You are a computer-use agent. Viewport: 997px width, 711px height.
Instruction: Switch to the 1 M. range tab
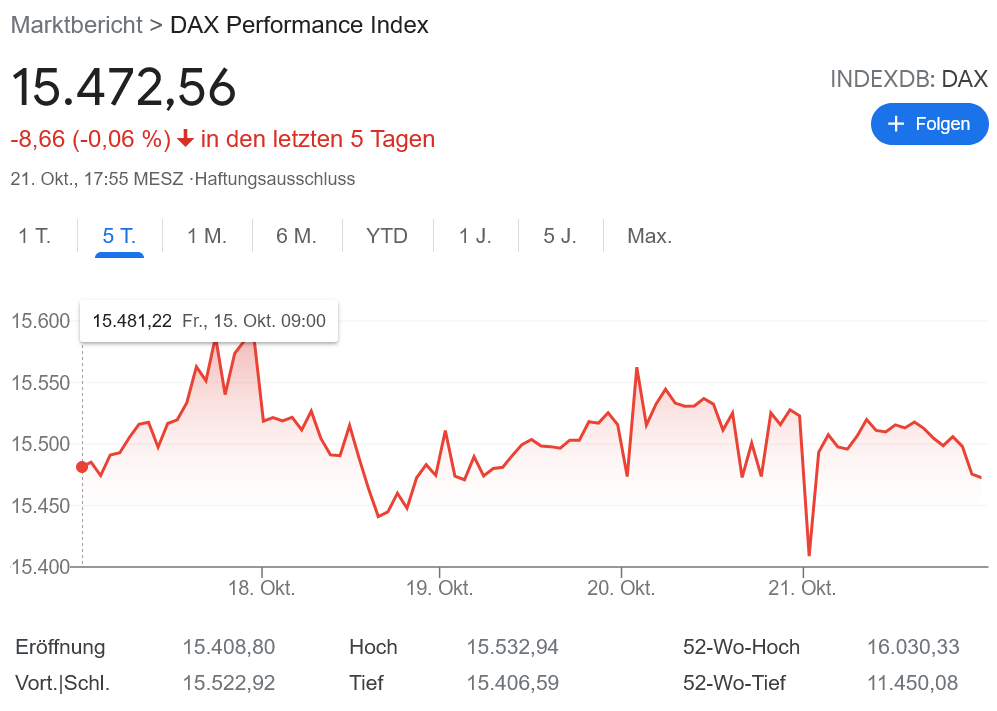coord(207,237)
